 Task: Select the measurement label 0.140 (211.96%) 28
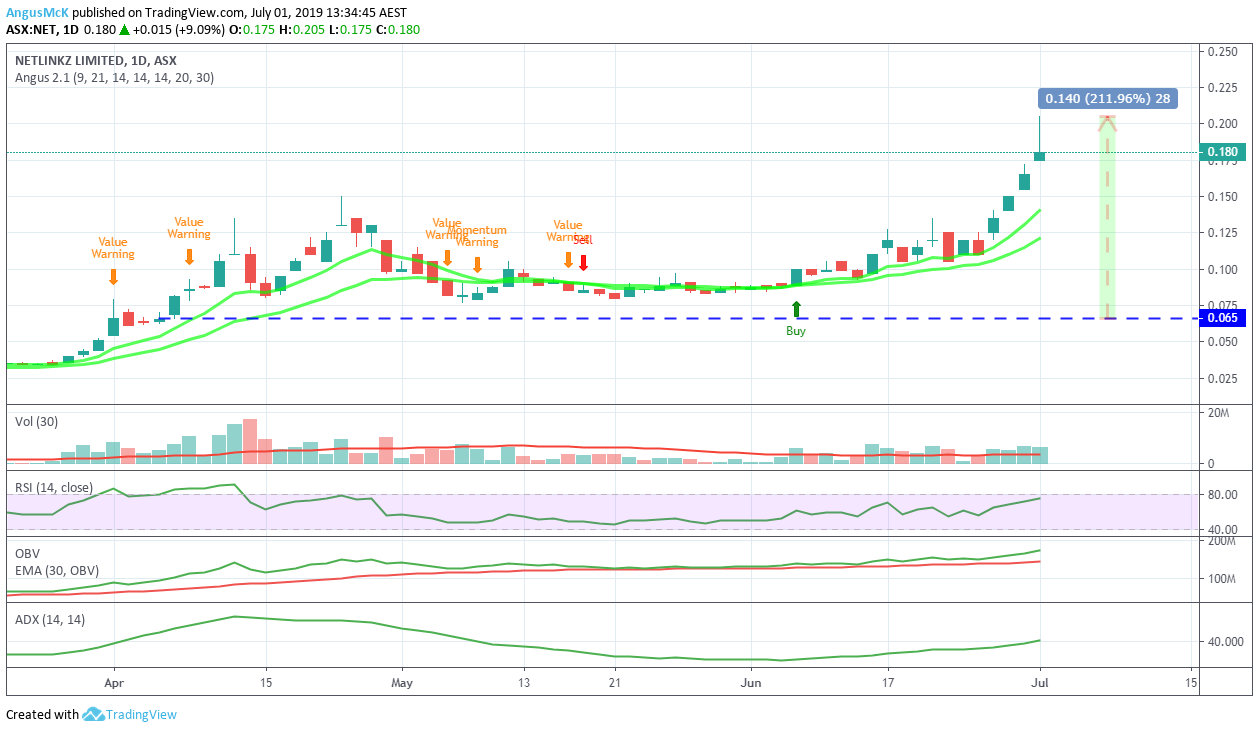click(1107, 98)
